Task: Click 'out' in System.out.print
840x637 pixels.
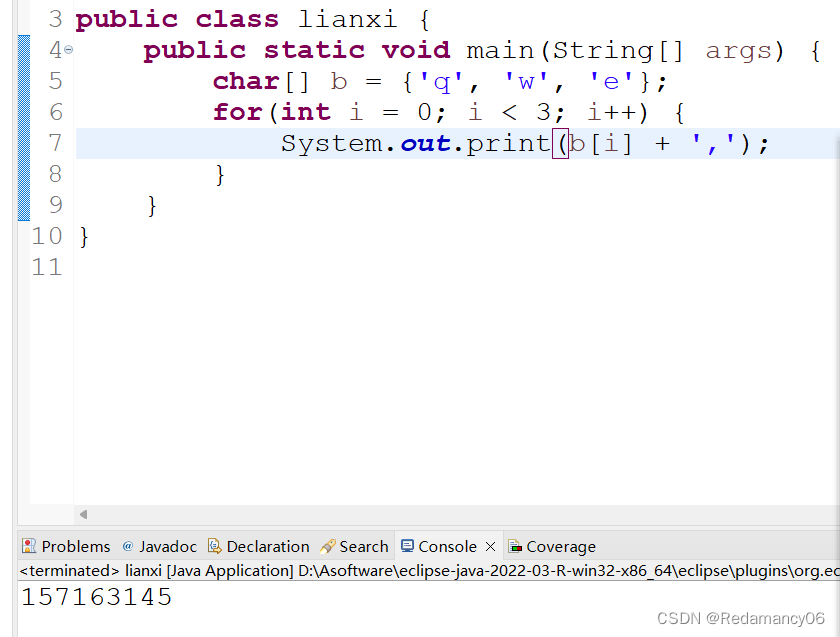Action: tap(426, 144)
